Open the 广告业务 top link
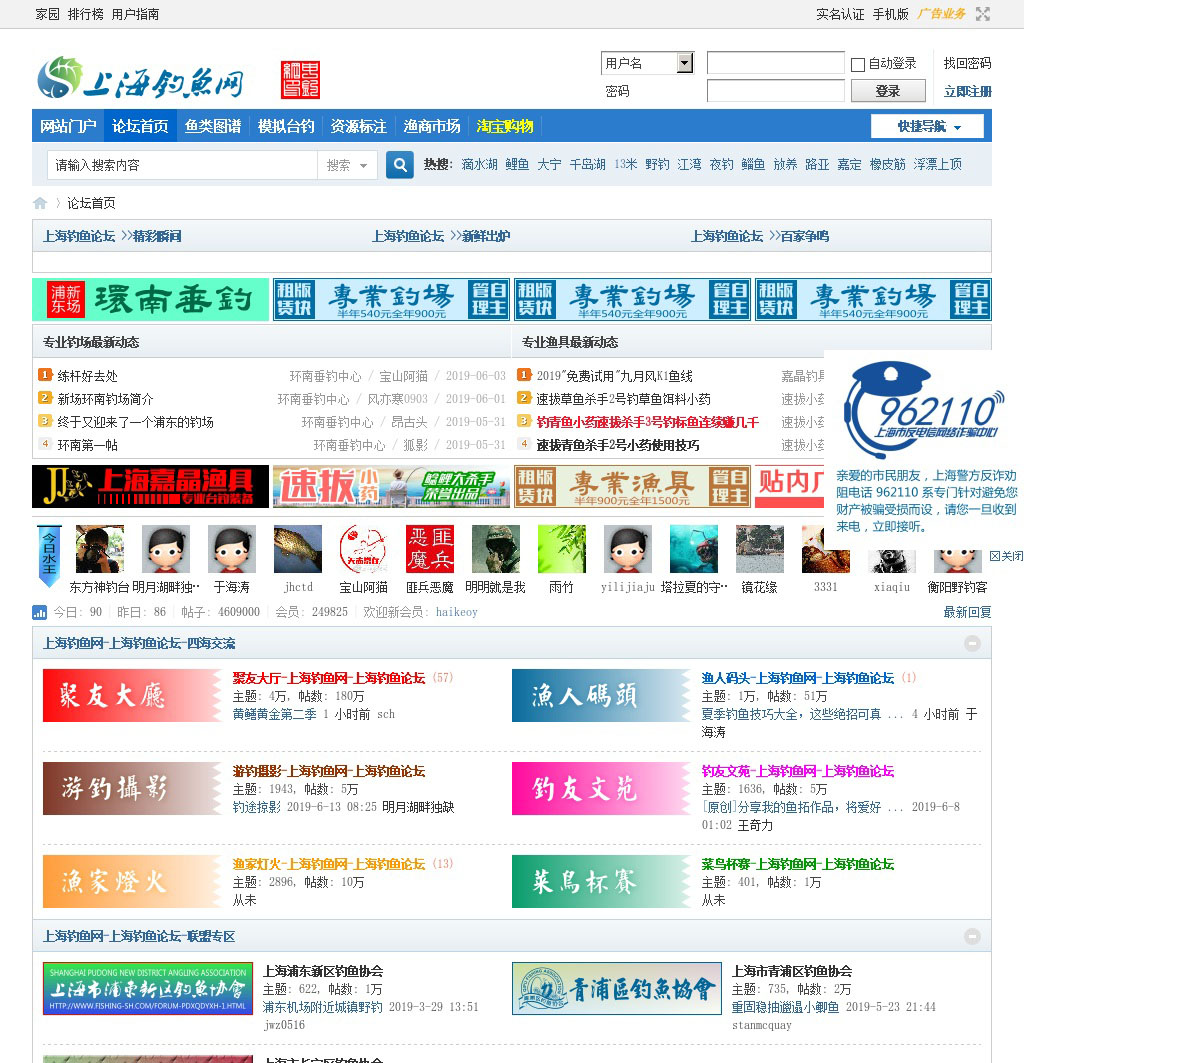 coord(942,14)
